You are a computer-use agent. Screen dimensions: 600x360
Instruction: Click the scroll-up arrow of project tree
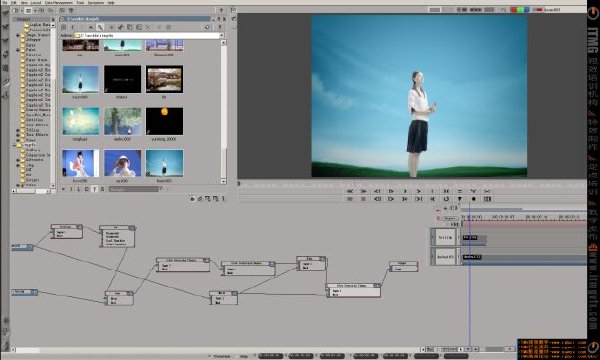point(53,25)
